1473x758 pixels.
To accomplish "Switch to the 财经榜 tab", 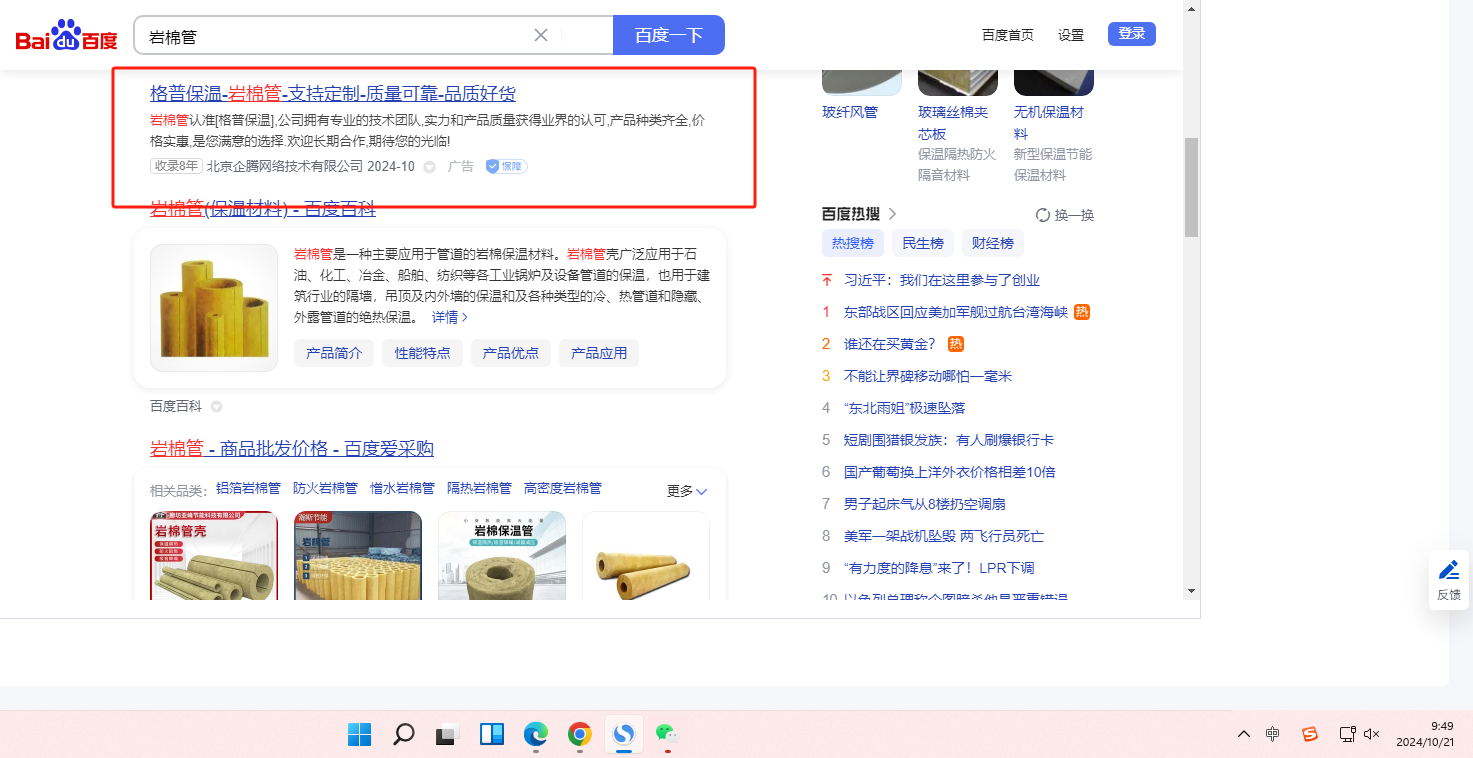I will pos(993,243).
